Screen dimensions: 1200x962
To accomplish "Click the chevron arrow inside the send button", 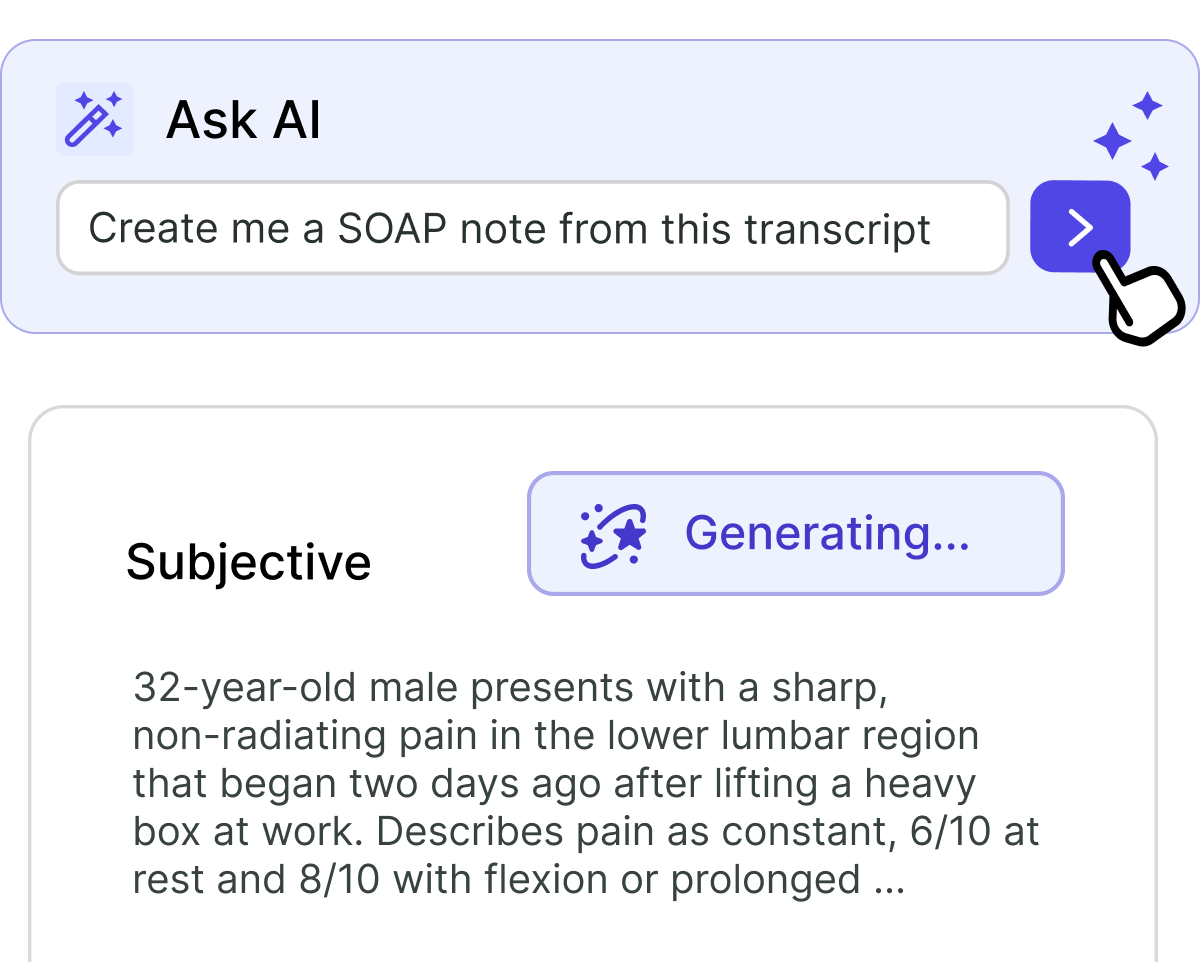I will [1080, 228].
